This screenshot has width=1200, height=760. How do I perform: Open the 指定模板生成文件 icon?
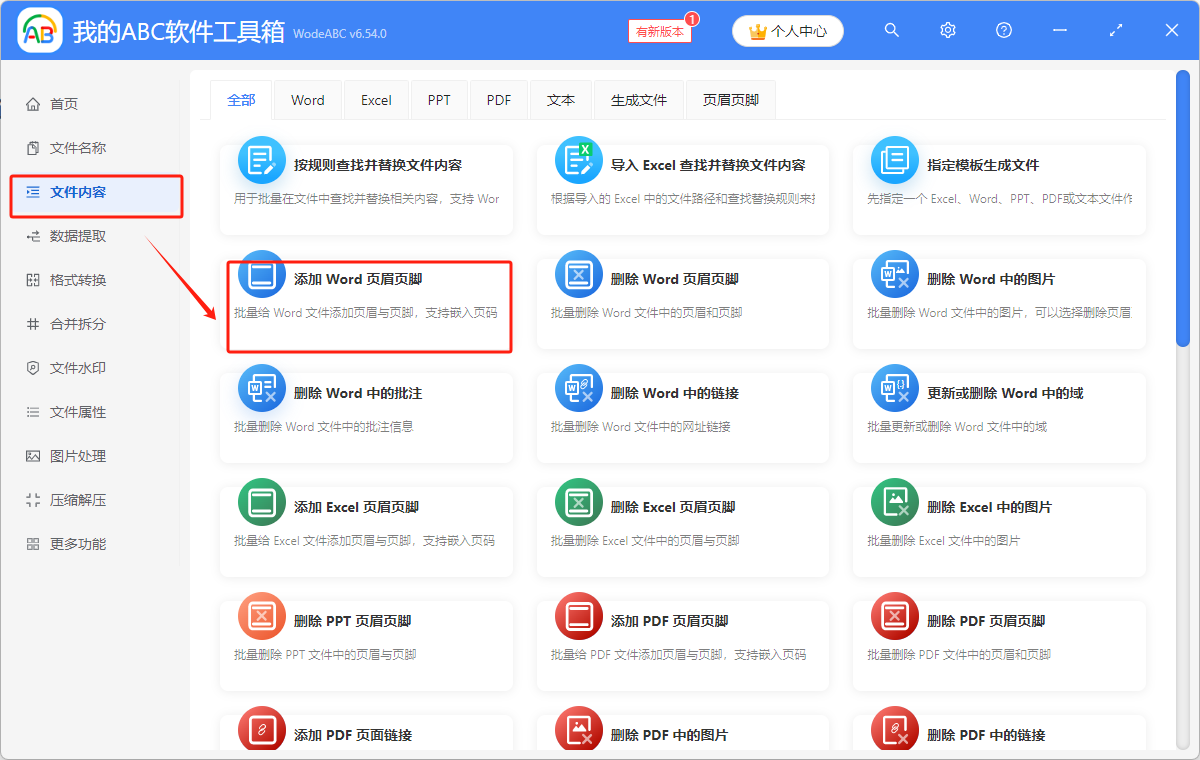pos(895,161)
